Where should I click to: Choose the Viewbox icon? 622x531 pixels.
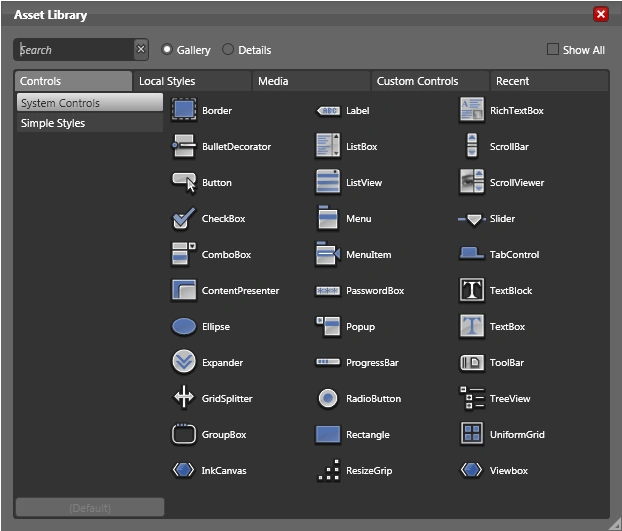[x=471, y=470]
